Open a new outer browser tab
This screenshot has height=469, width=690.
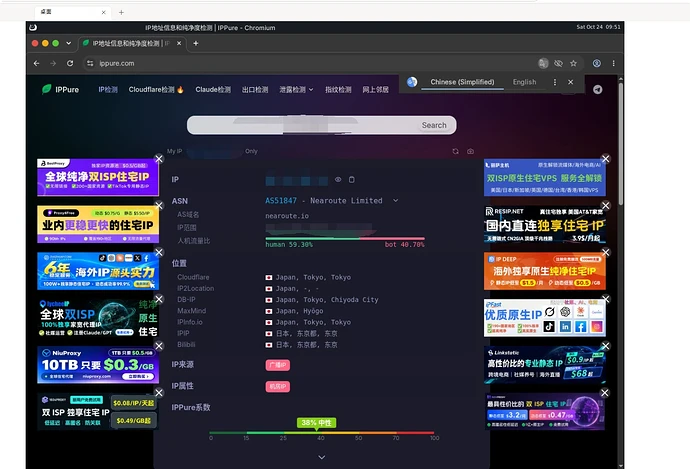click(x=121, y=12)
